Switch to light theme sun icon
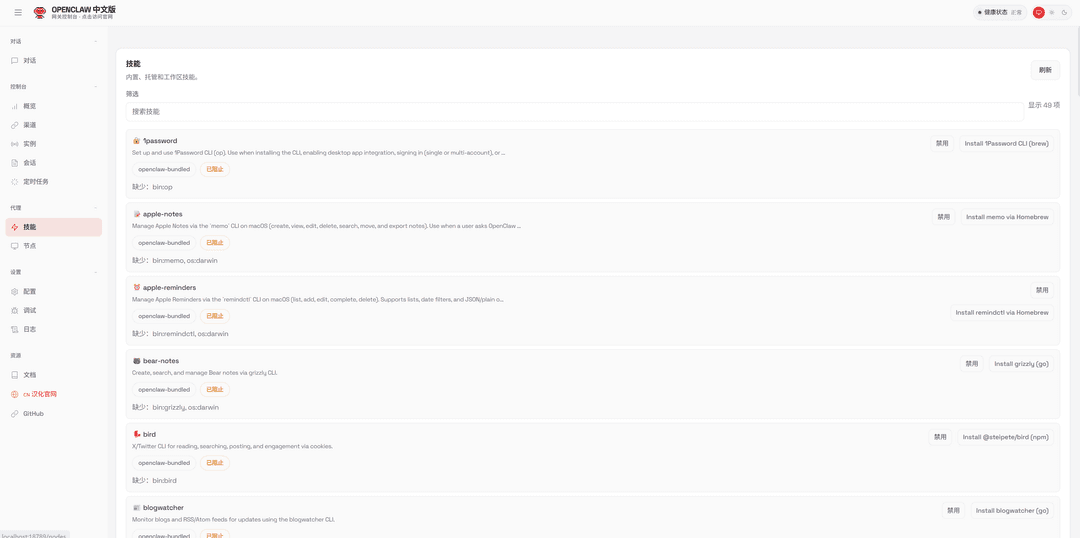The width and height of the screenshot is (1080, 538). [x=1051, y=12]
